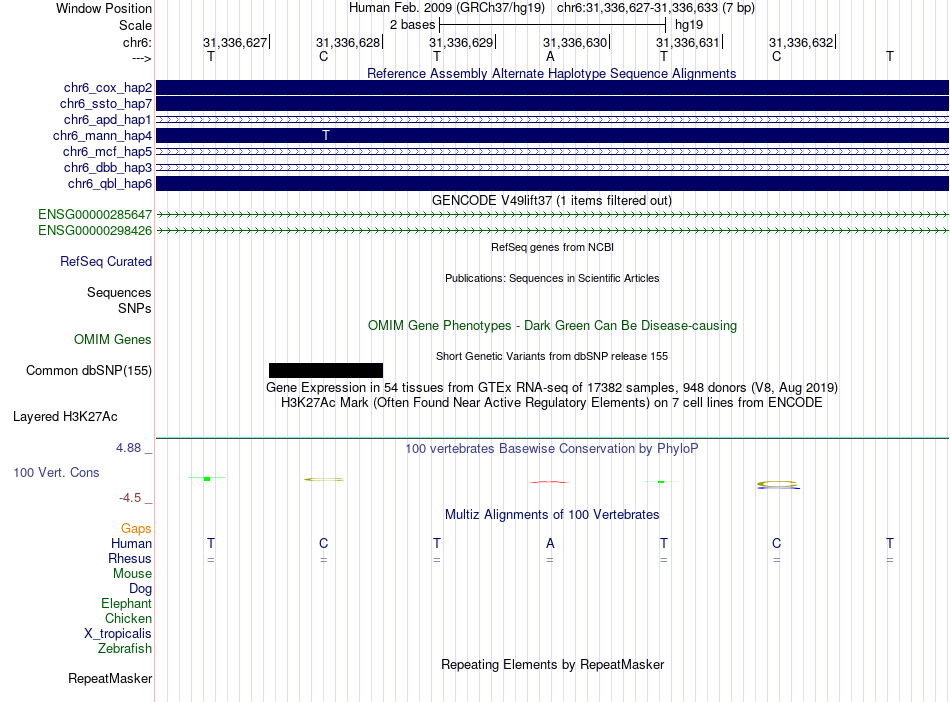Open GENCODE V49lift37 track title

(551, 200)
